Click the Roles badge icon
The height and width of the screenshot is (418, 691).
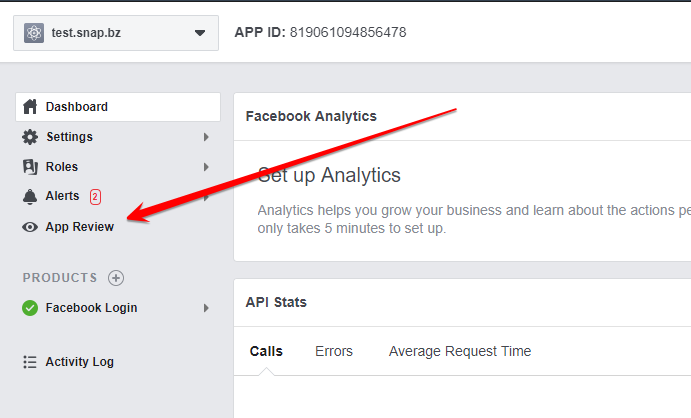30,167
